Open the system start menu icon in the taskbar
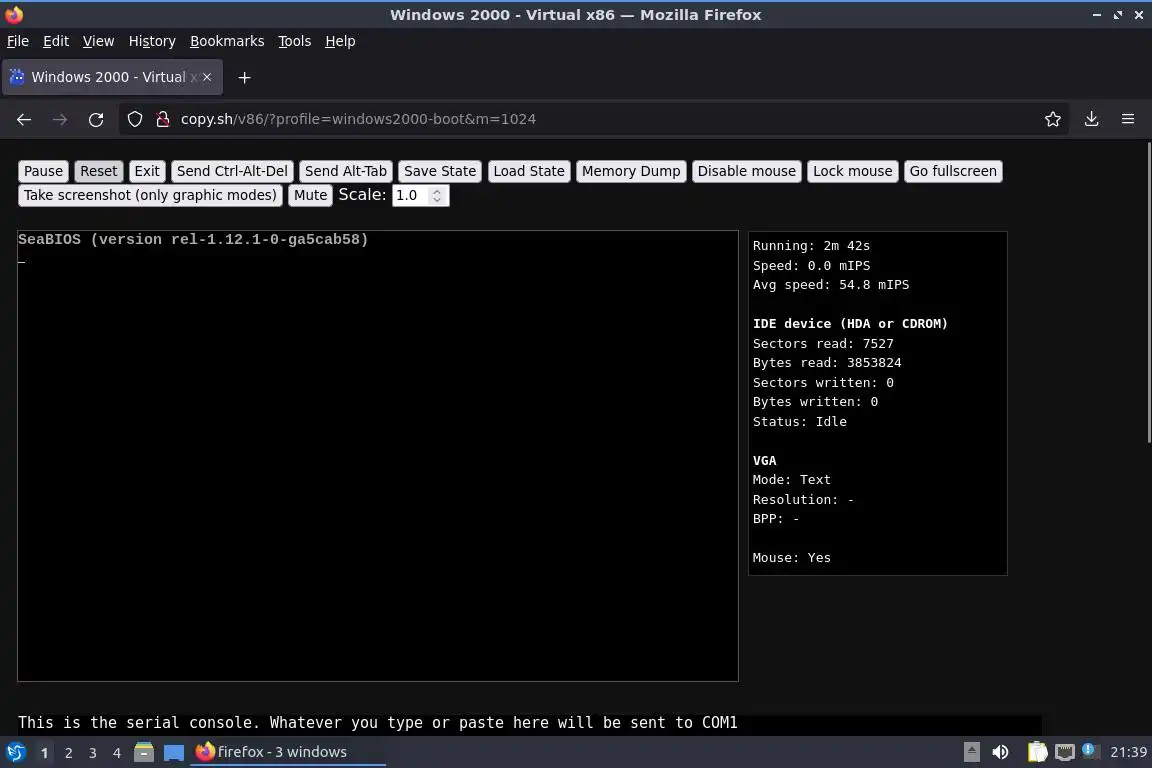The width and height of the screenshot is (1152, 768). coord(15,752)
